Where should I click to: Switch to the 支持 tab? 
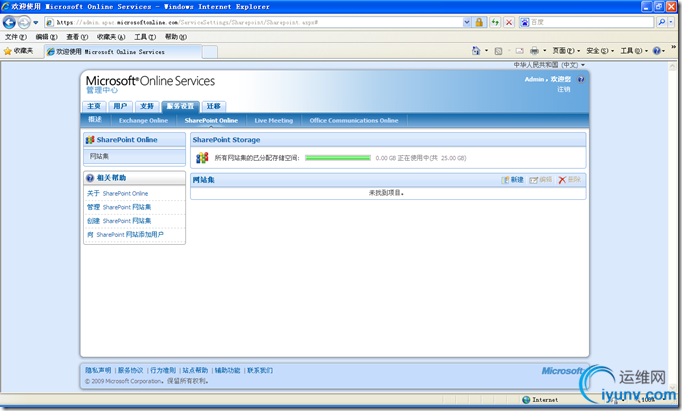click(x=147, y=106)
